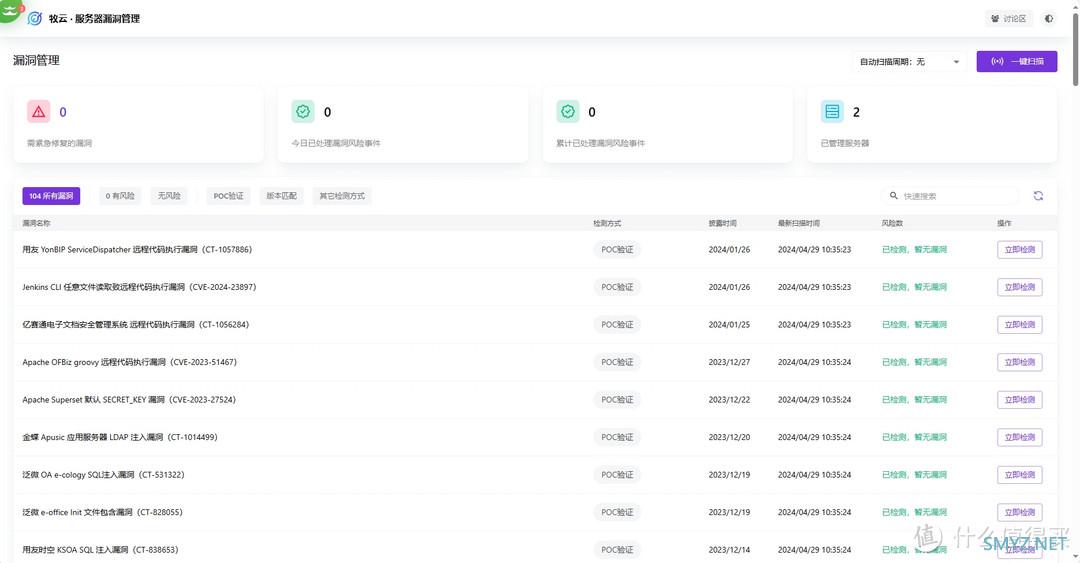Filter by 其它检测方式 tab
This screenshot has width=1080, height=563.
click(342, 196)
